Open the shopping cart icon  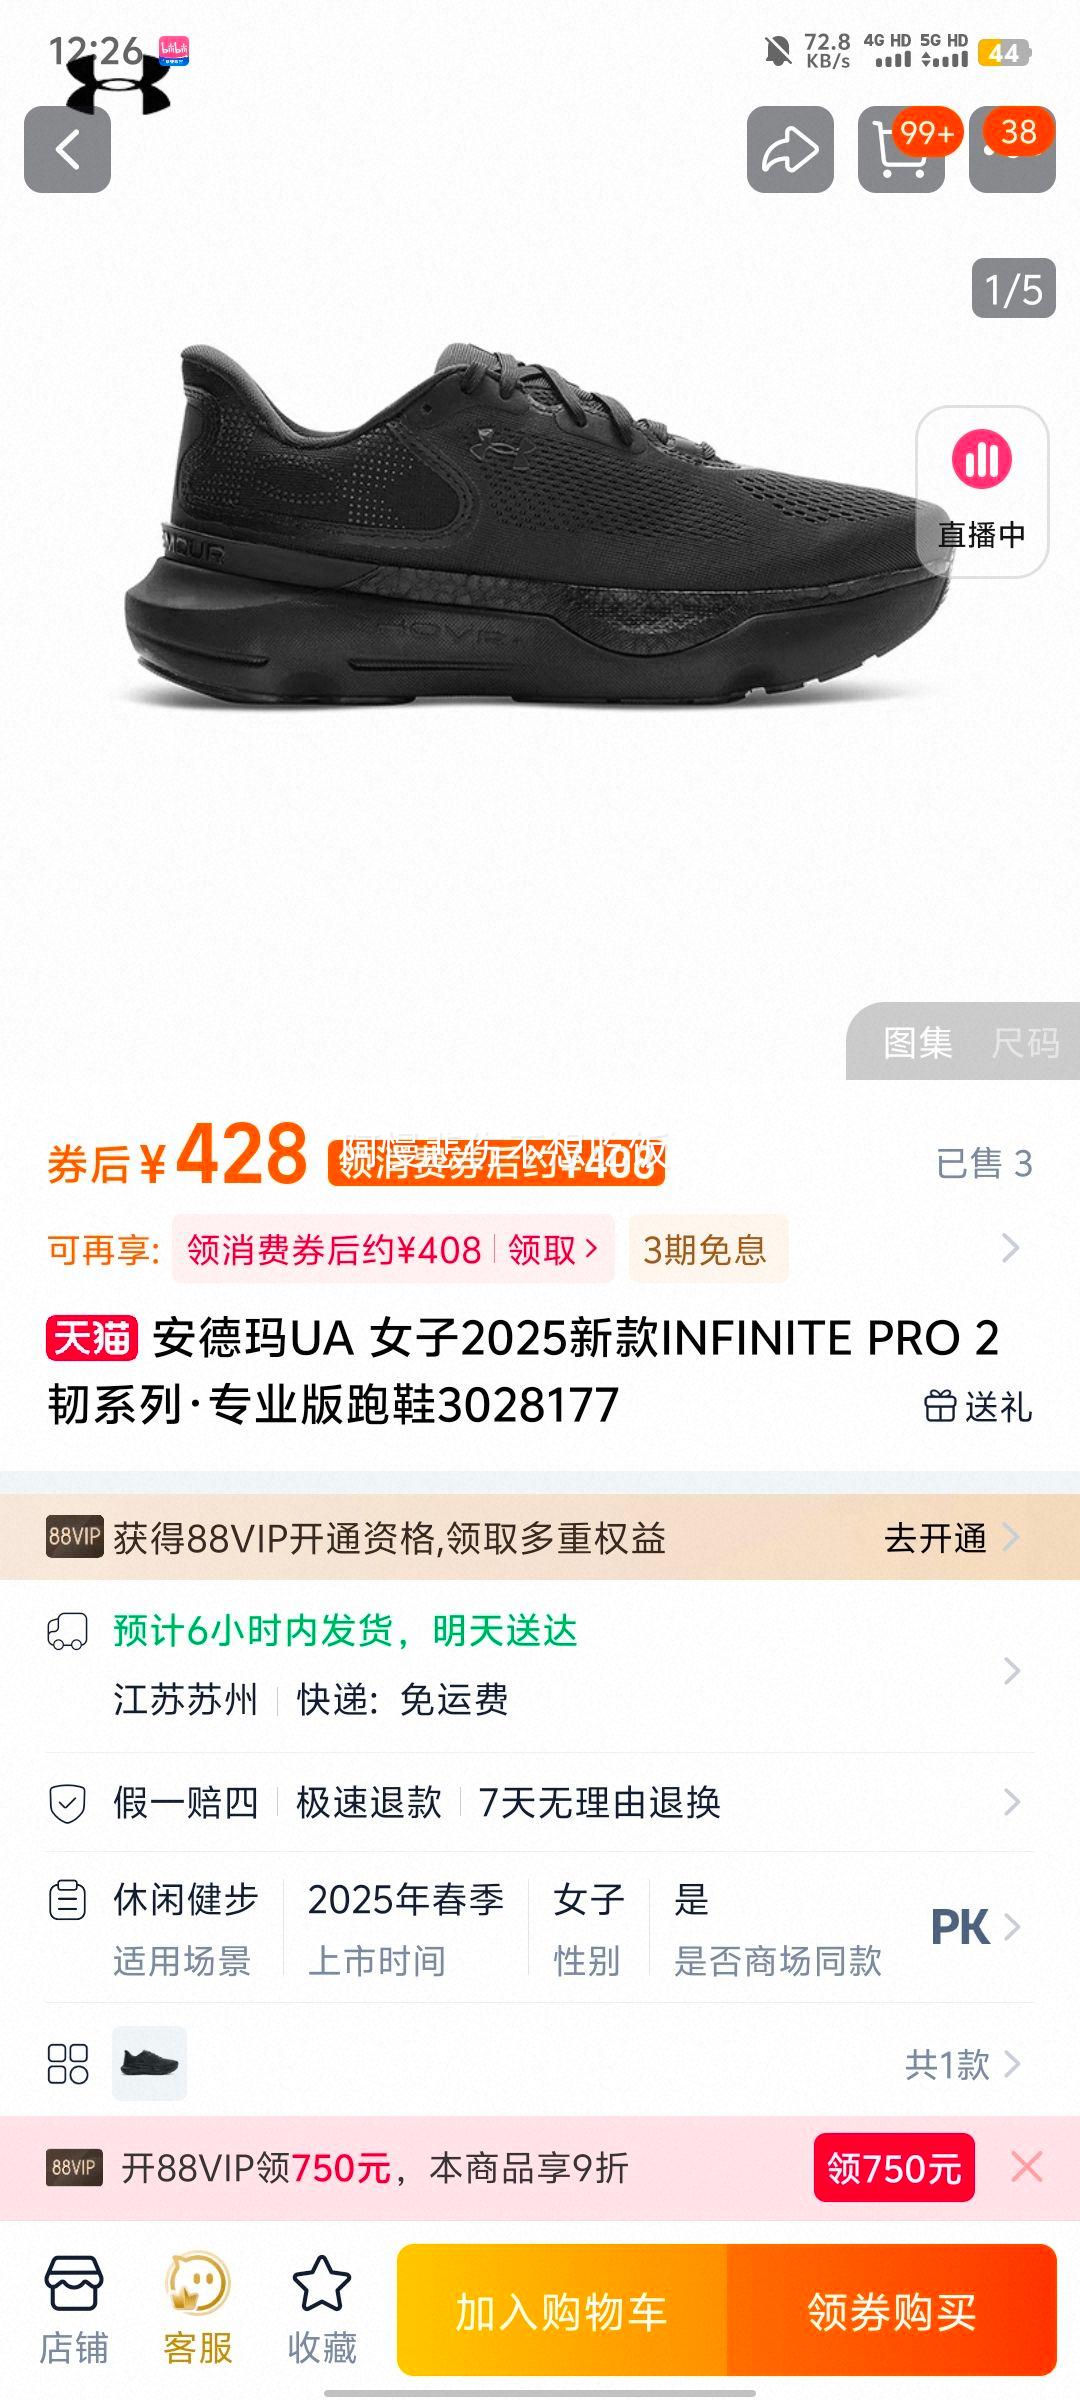(x=901, y=149)
